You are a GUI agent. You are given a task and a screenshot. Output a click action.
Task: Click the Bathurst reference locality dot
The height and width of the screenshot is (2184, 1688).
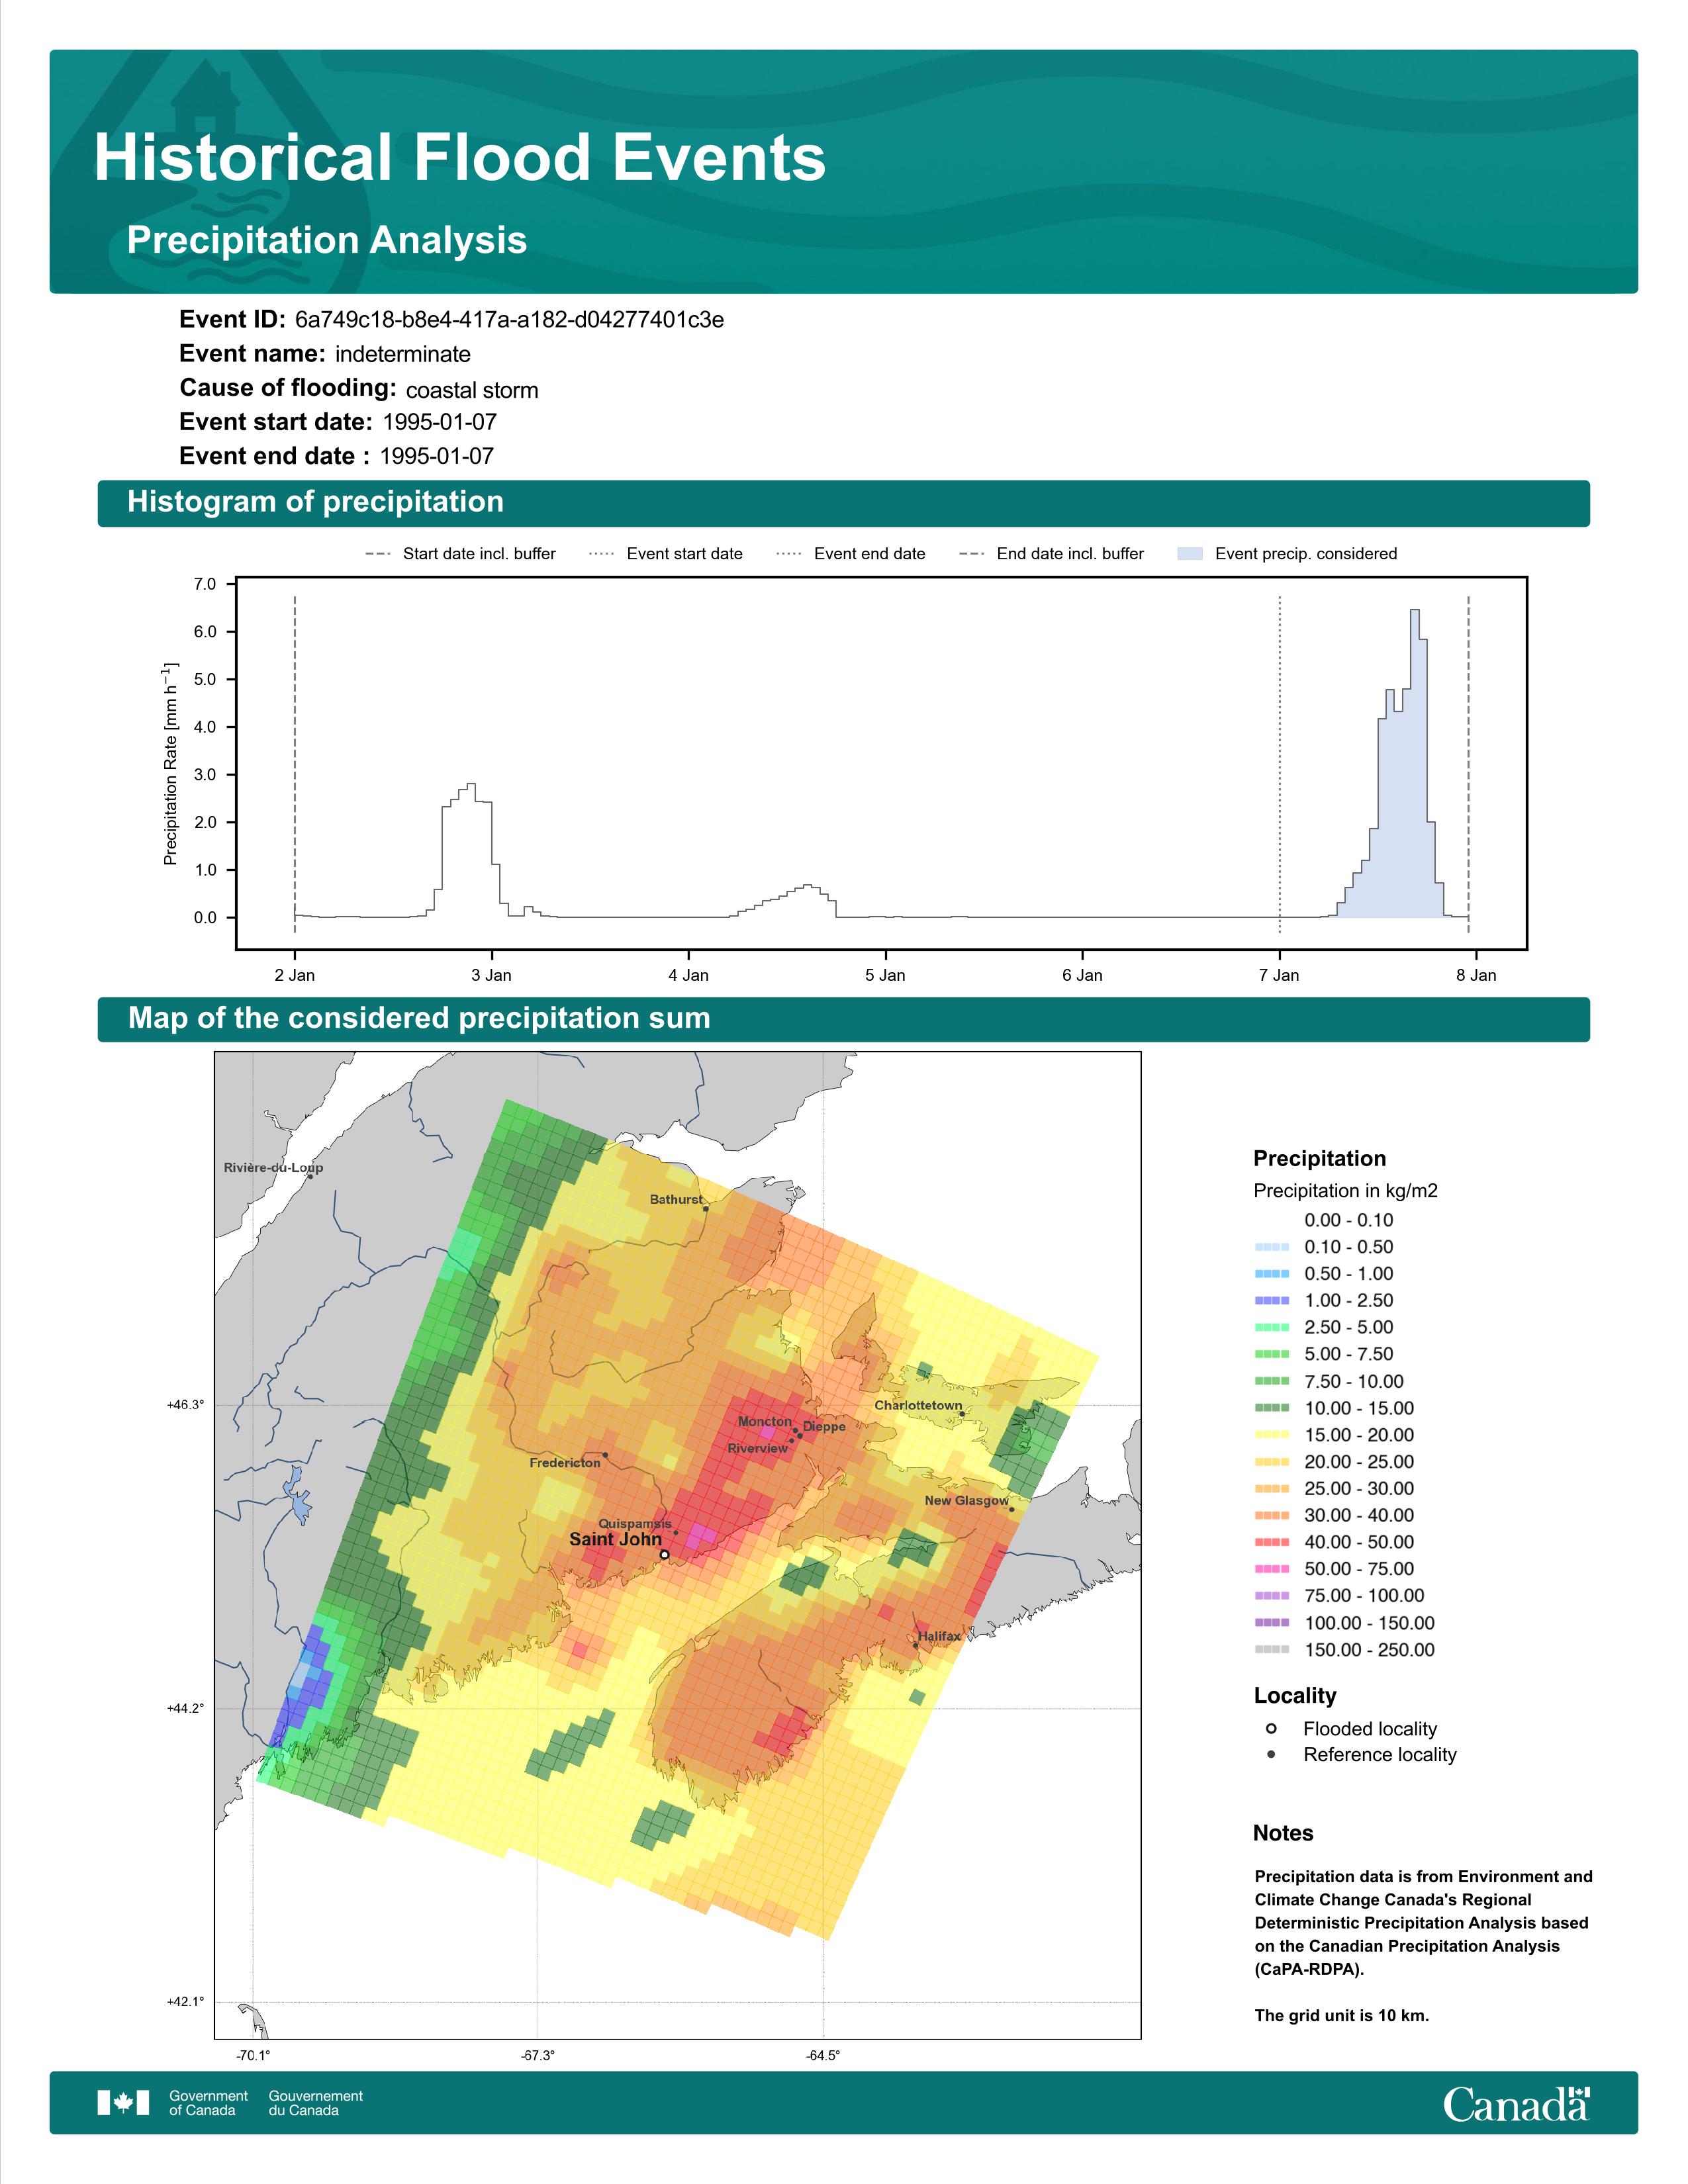tap(706, 1208)
